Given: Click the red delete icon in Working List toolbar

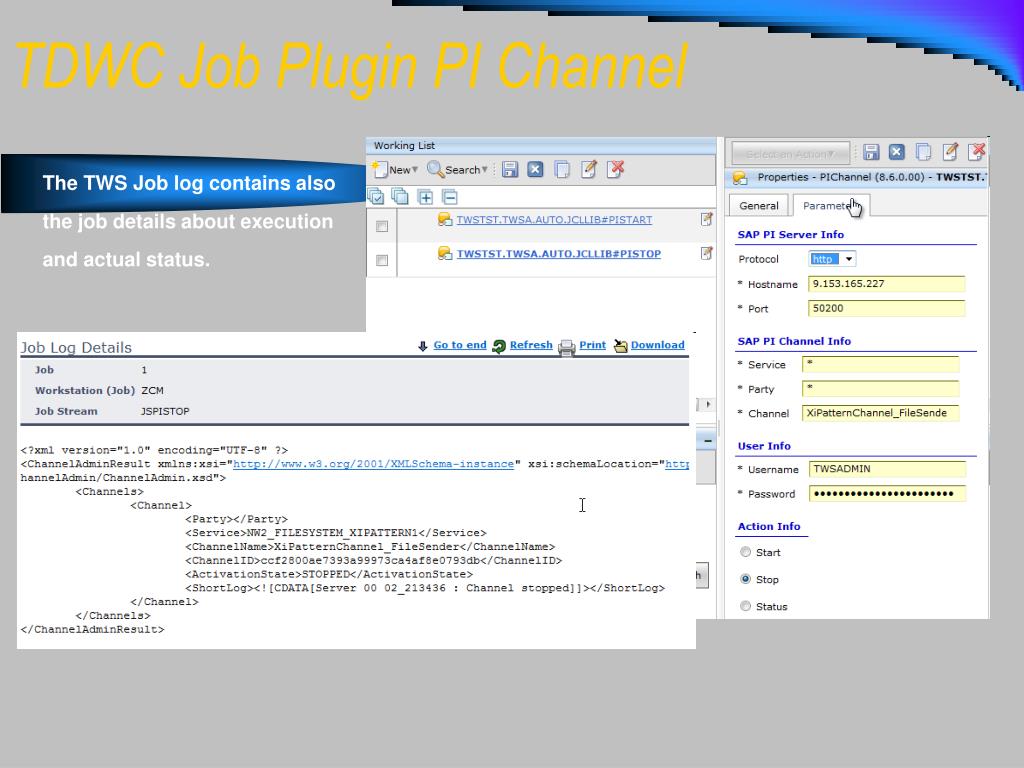Looking at the screenshot, I should [x=616, y=169].
